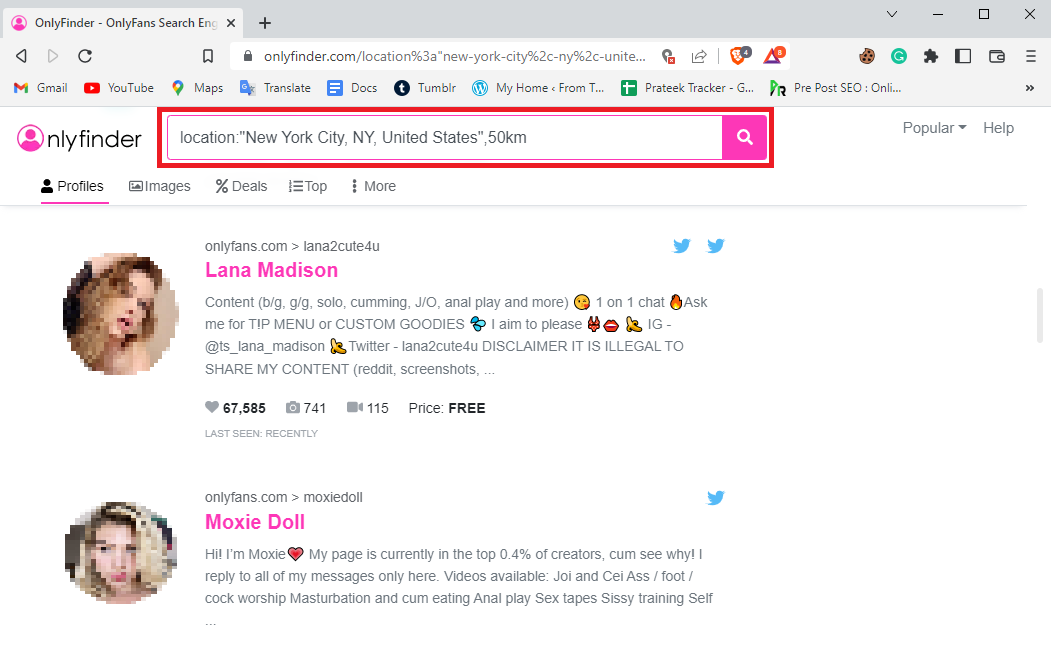Switch to the Images tab
Viewport: 1051px width, 649px height.
[x=159, y=185]
